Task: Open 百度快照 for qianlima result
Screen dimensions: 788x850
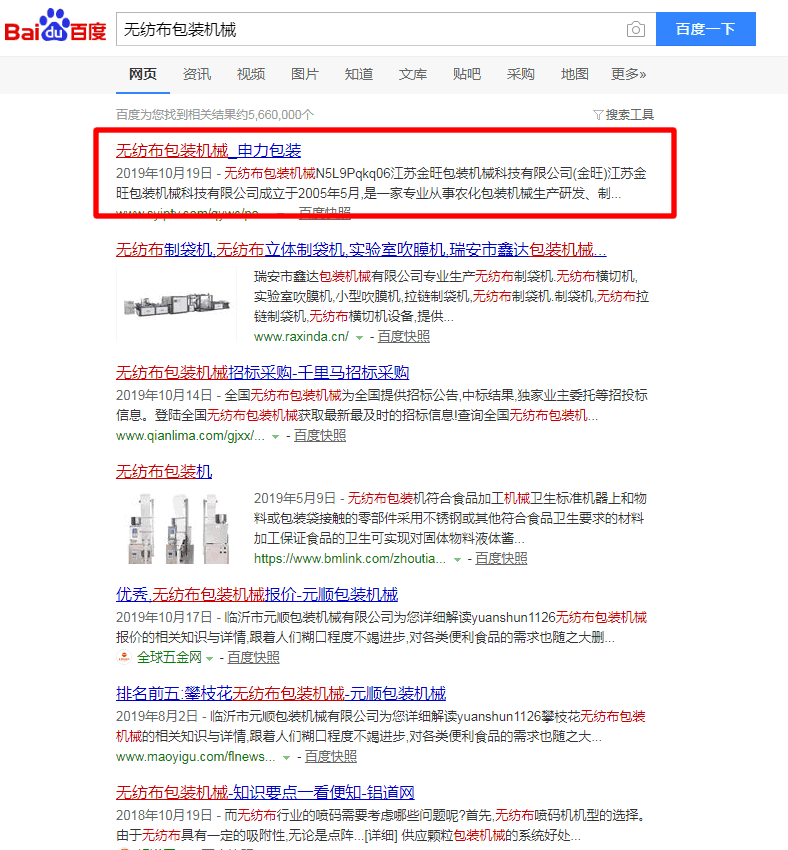Action: 320,436
